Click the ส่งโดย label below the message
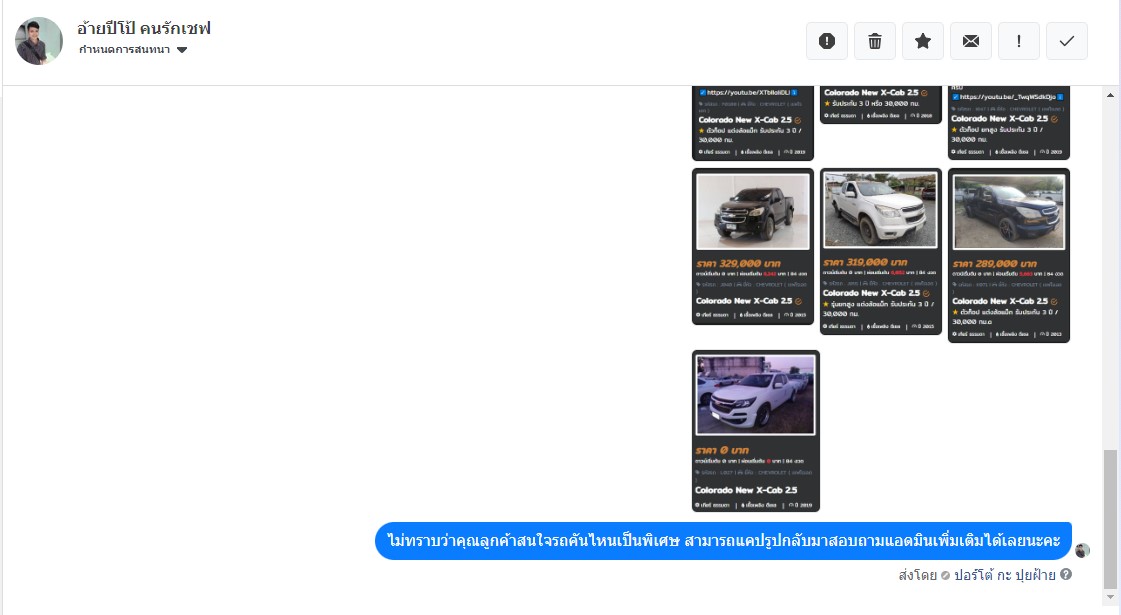The width and height of the screenshot is (1121, 615). pos(917,575)
